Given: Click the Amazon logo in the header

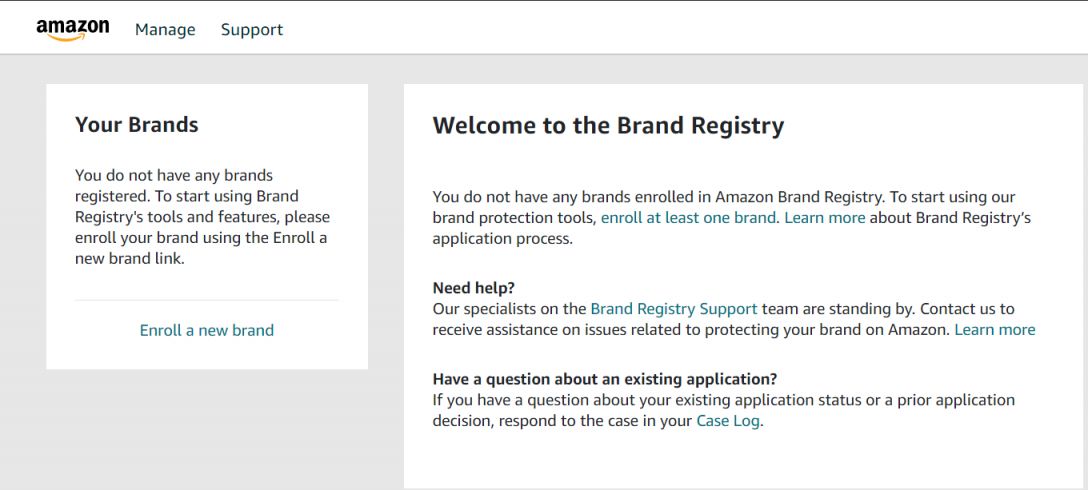Looking at the screenshot, I should 73,30.
